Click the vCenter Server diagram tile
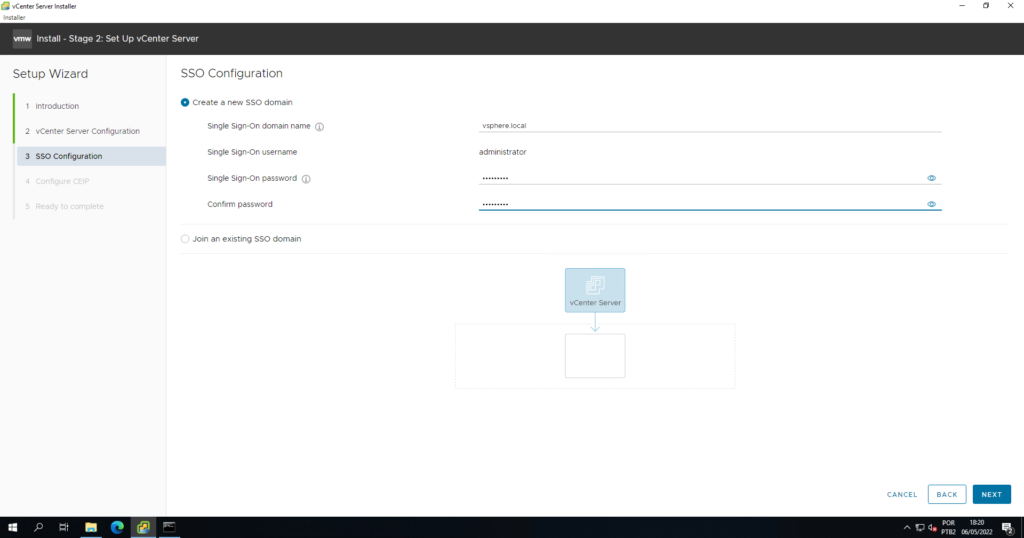The image size is (1024, 538). (595, 290)
